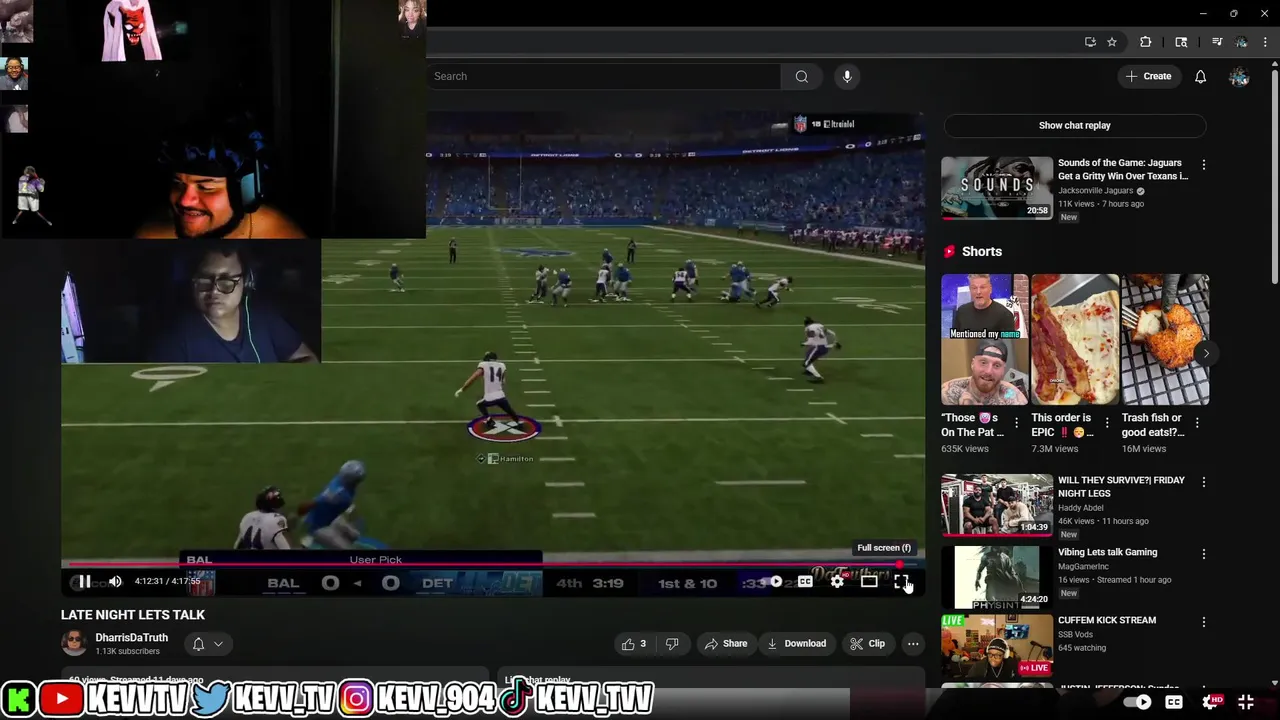Click the search magnifier button

click(802, 76)
